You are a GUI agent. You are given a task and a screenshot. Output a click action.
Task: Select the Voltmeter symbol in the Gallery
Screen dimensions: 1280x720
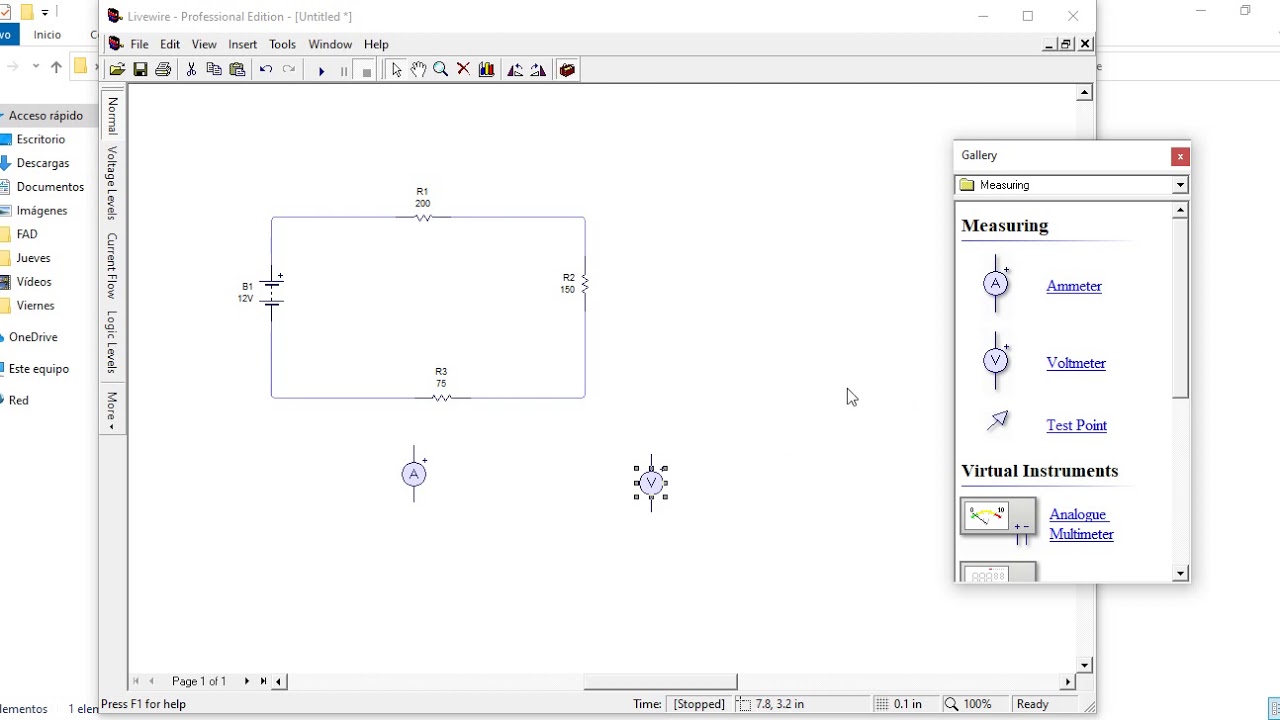[996, 361]
